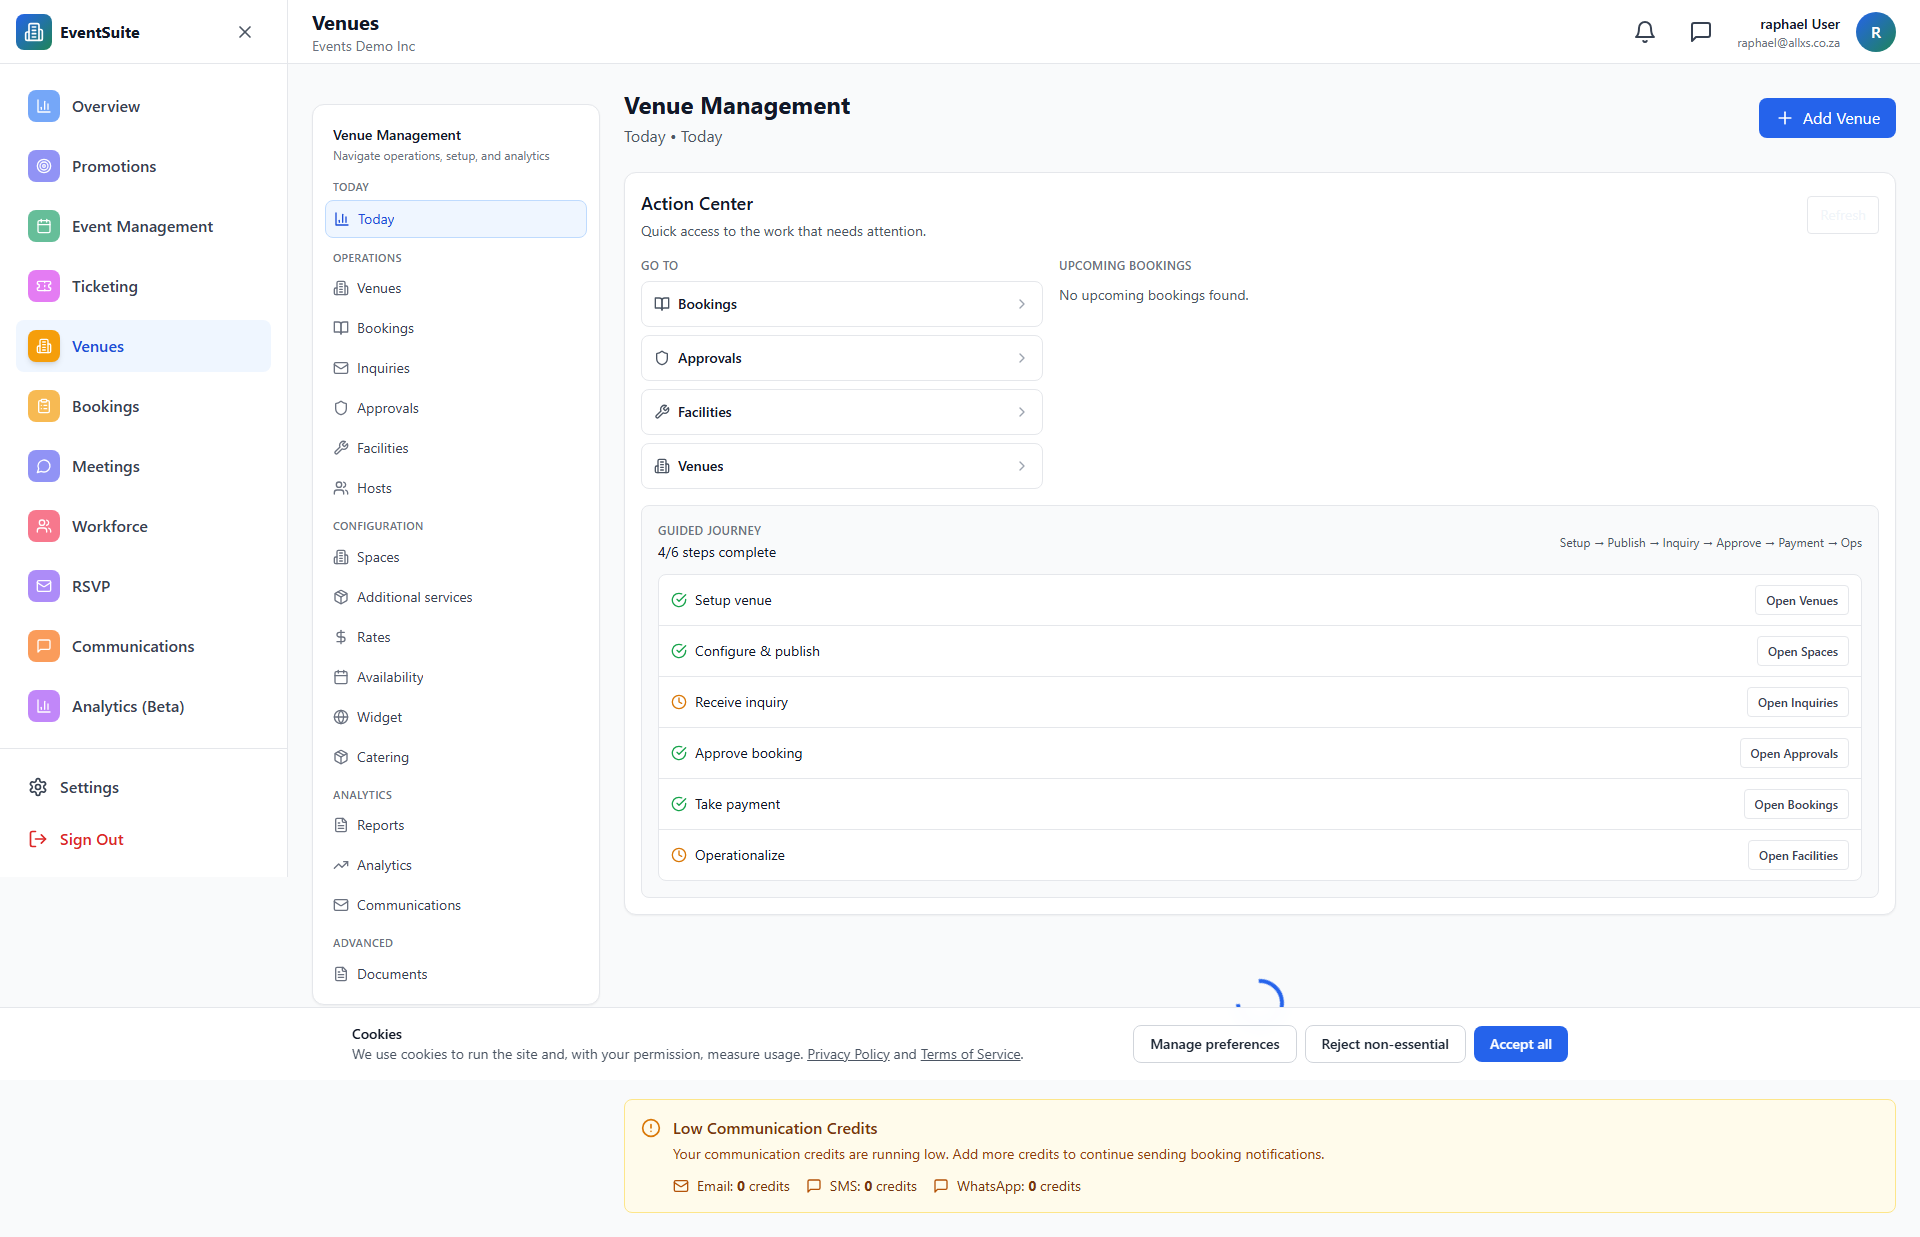Image resolution: width=1920 pixels, height=1237 pixels.
Task: Expand the Approvals quick-access chevron
Action: pos(1021,358)
